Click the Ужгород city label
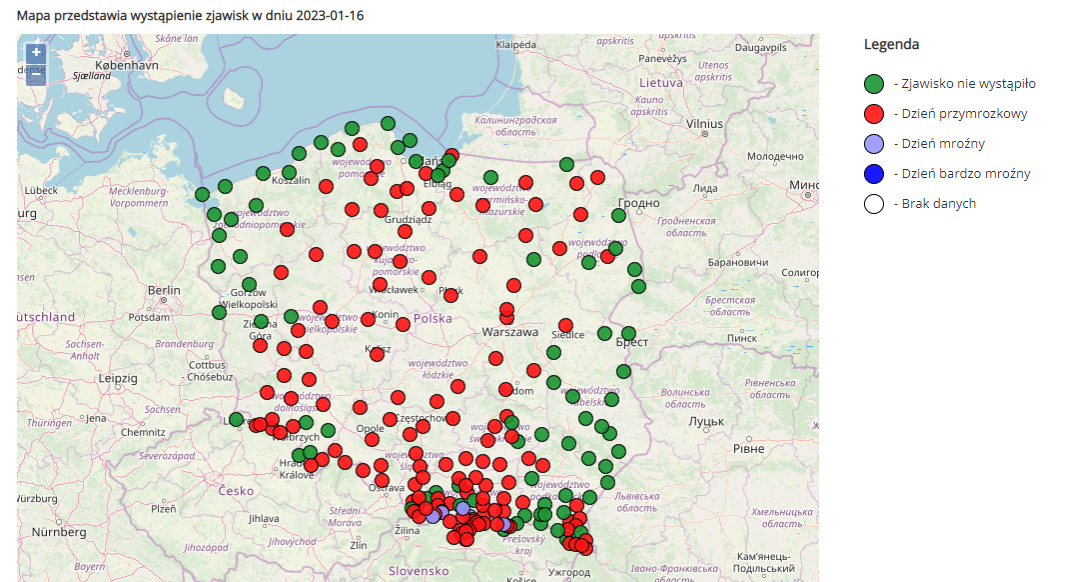Screen dimensions: 1073x582 (x=569, y=572)
